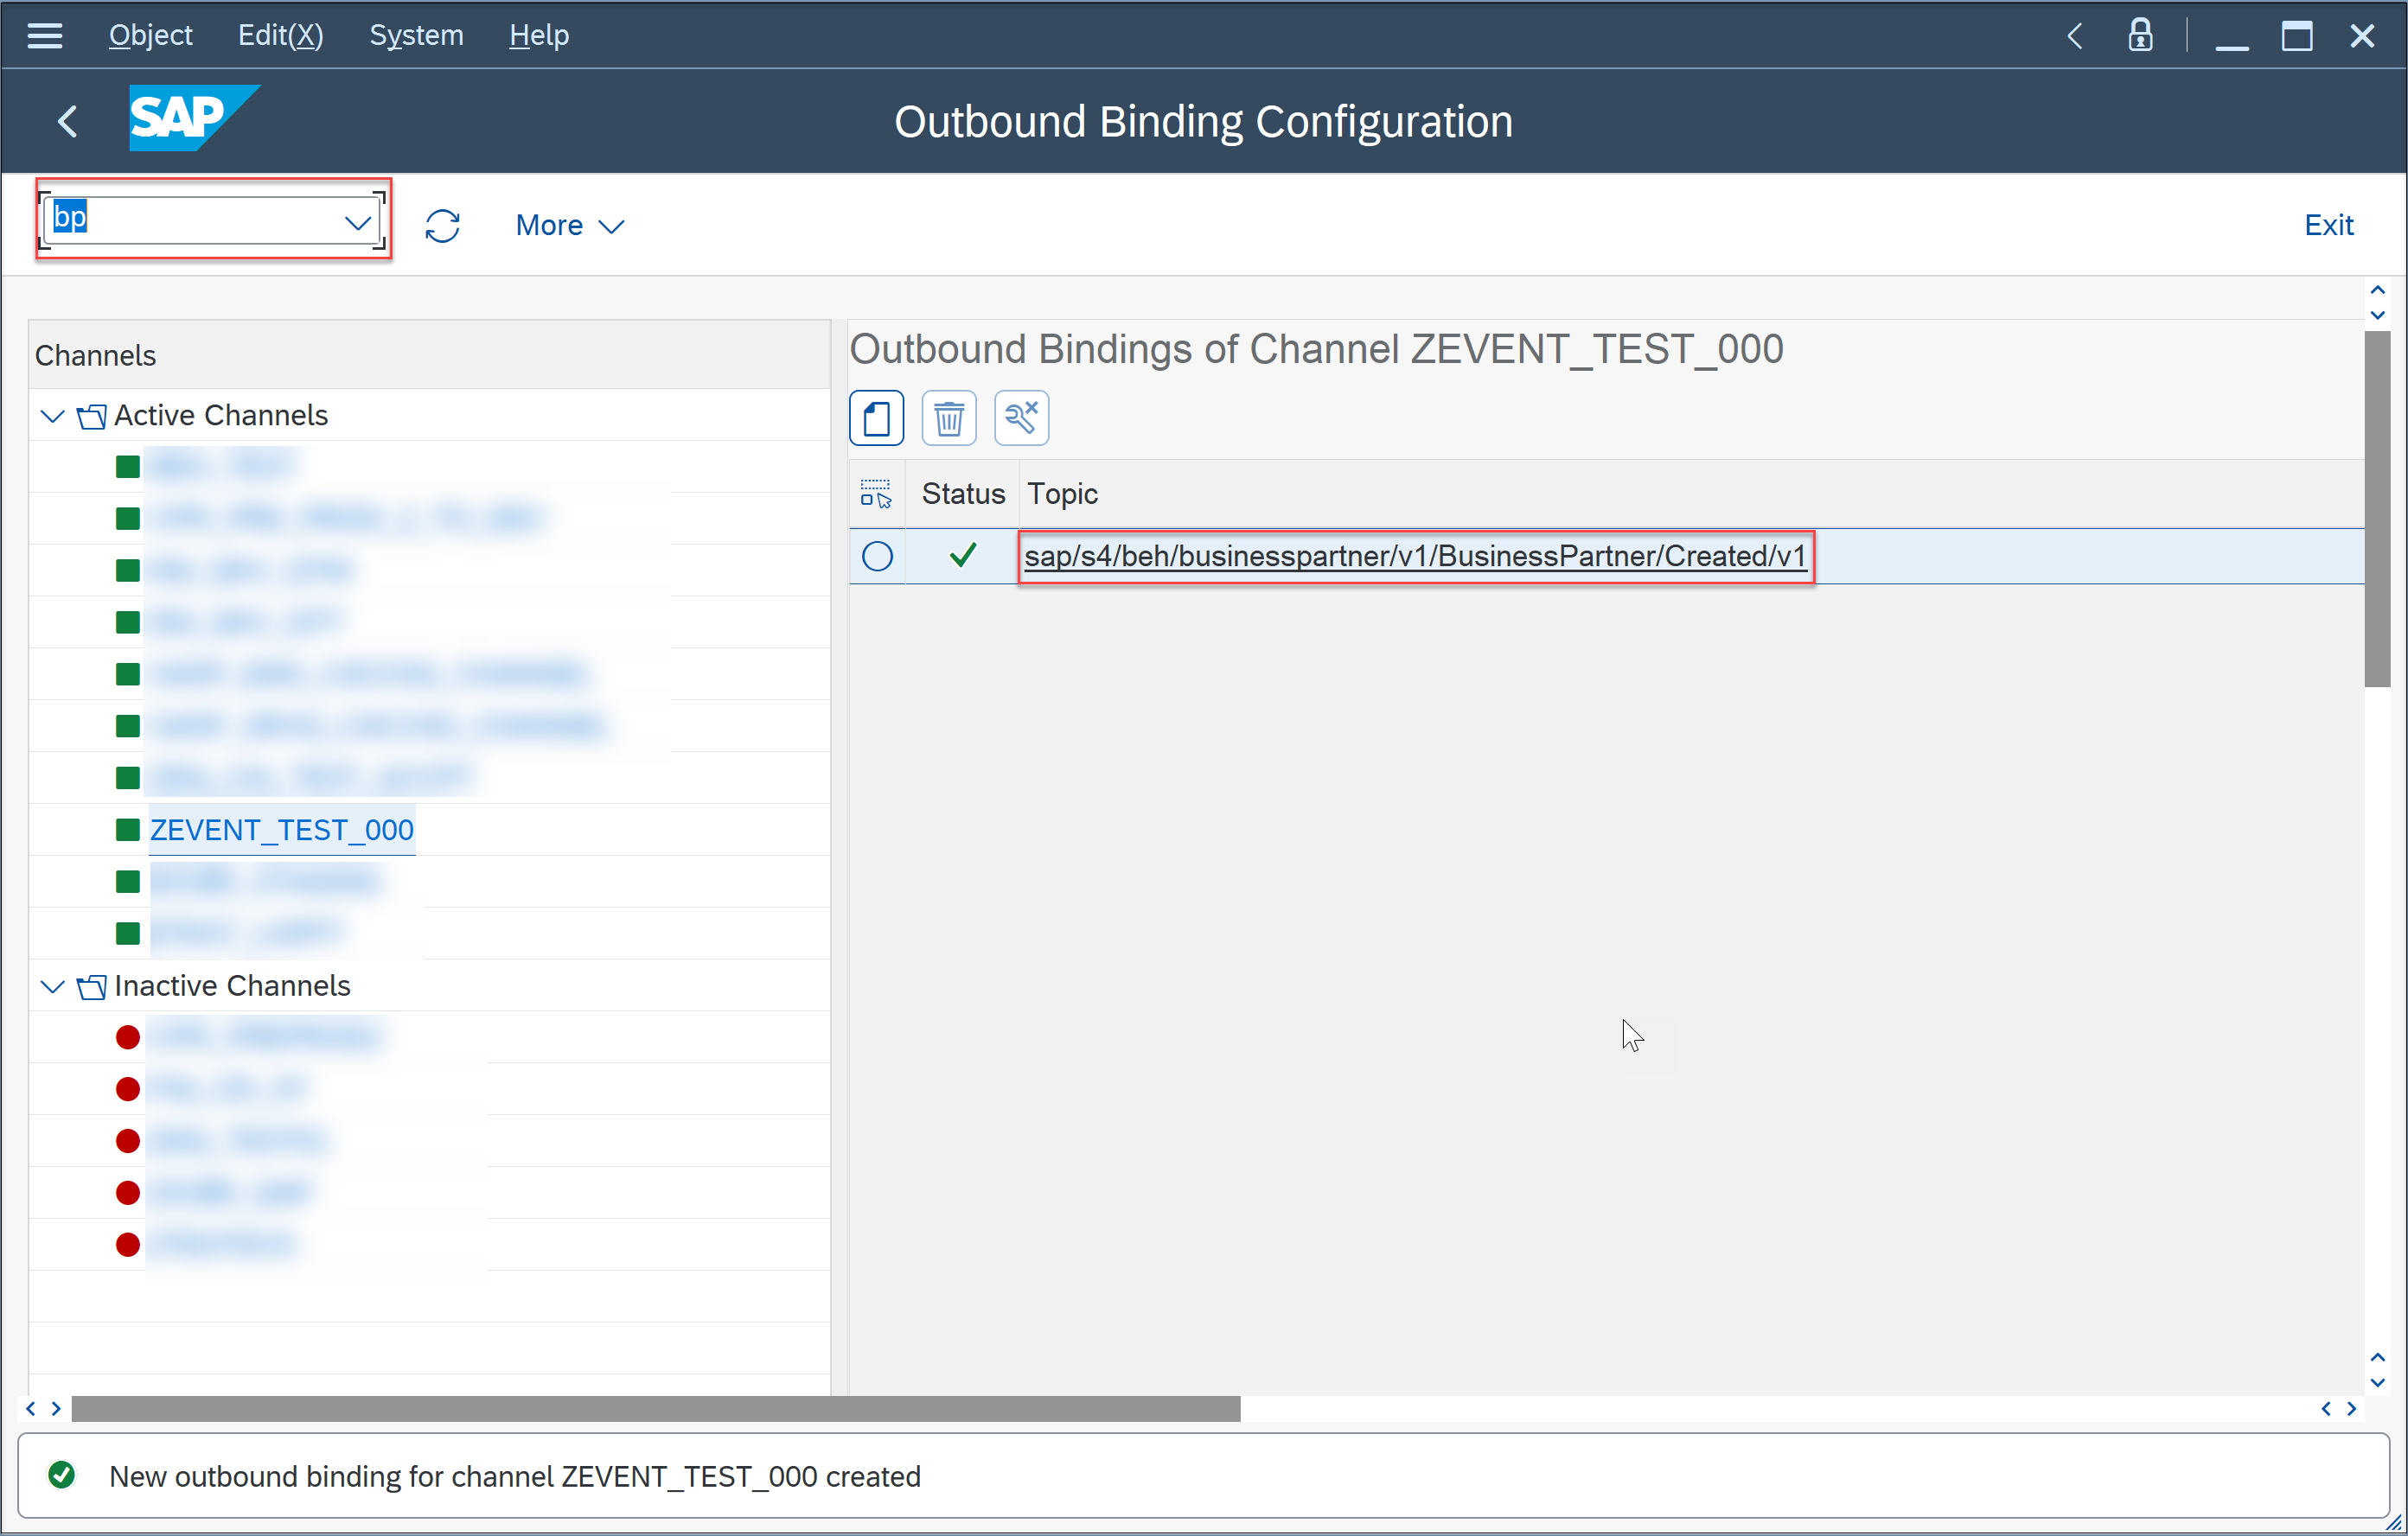Open the Object menu
Viewport: 2408px width, 1536px height.
(150, 36)
